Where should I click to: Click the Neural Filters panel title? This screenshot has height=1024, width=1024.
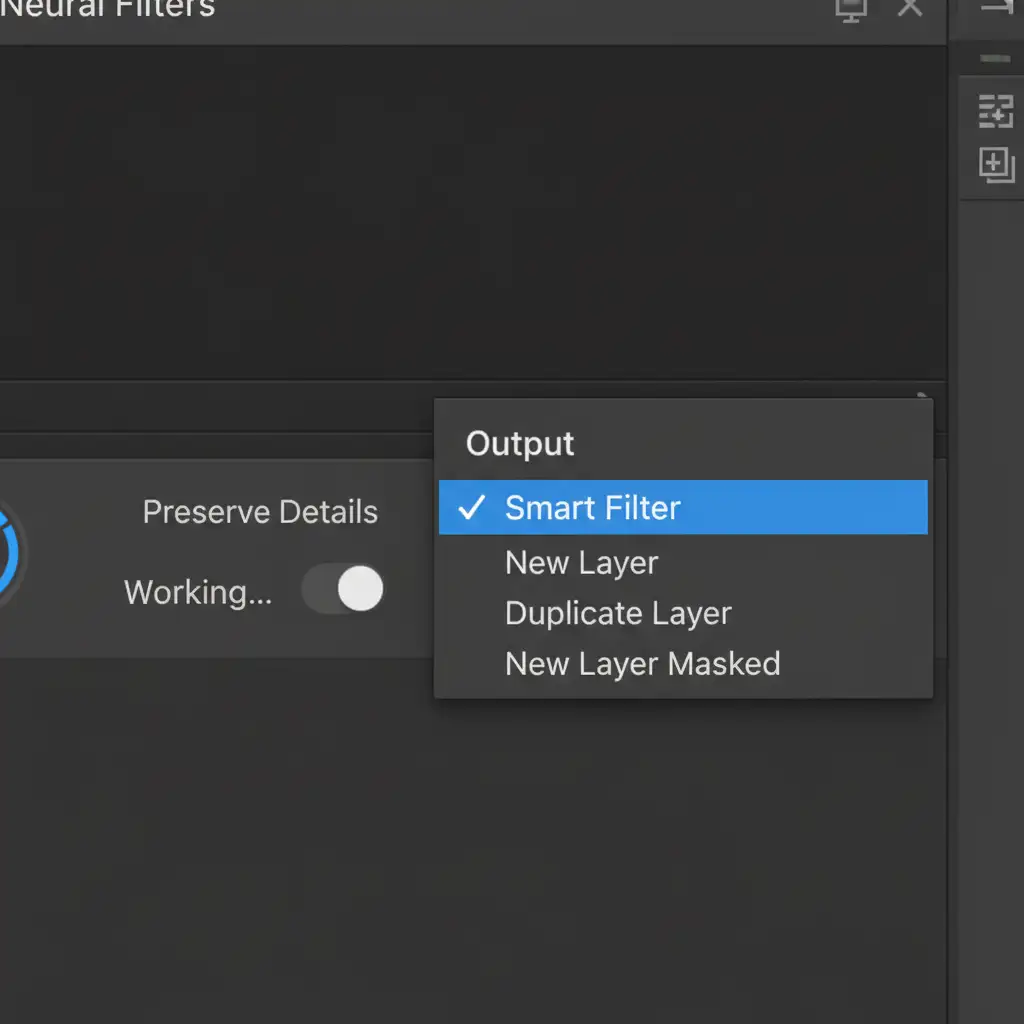110,9
